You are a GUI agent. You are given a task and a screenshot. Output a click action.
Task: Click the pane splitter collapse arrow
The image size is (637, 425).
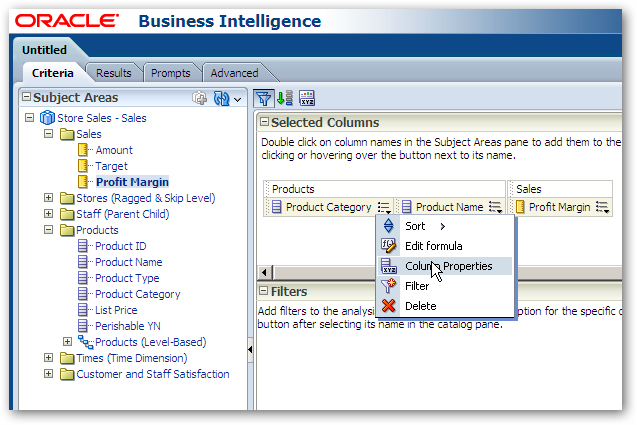pyautogui.click(x=250, y=349)
